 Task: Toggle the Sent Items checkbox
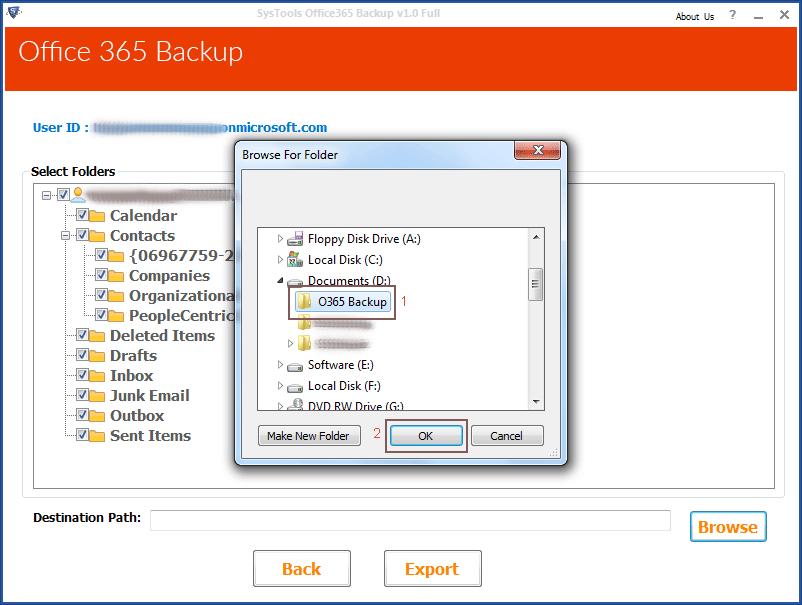tap(82, 436)
